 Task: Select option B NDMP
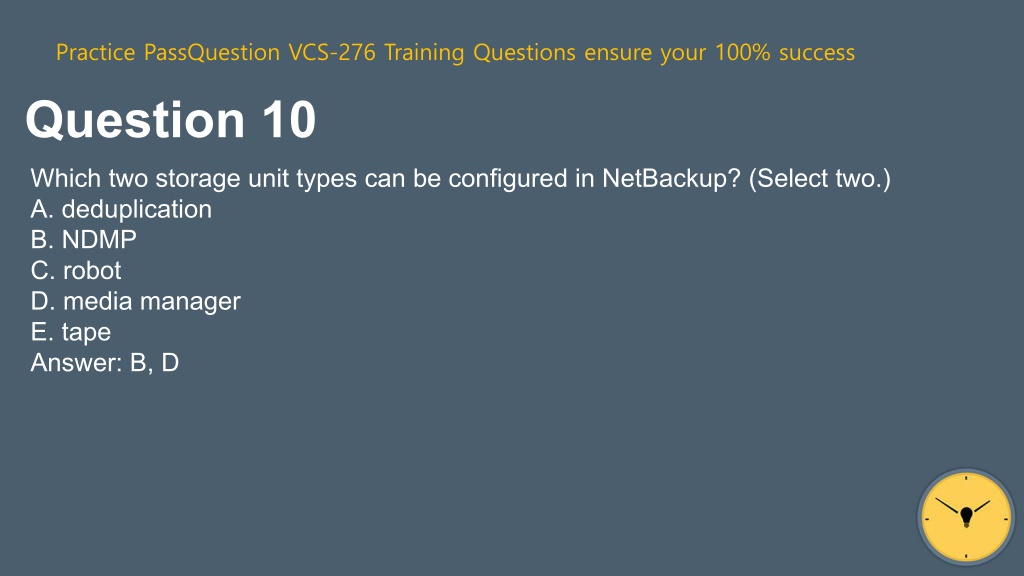[84, 240]
